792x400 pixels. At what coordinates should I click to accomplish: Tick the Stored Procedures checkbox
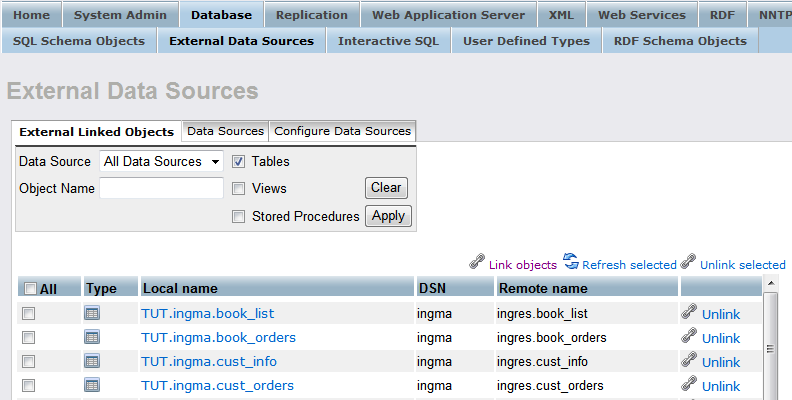[x=239, y=216]
